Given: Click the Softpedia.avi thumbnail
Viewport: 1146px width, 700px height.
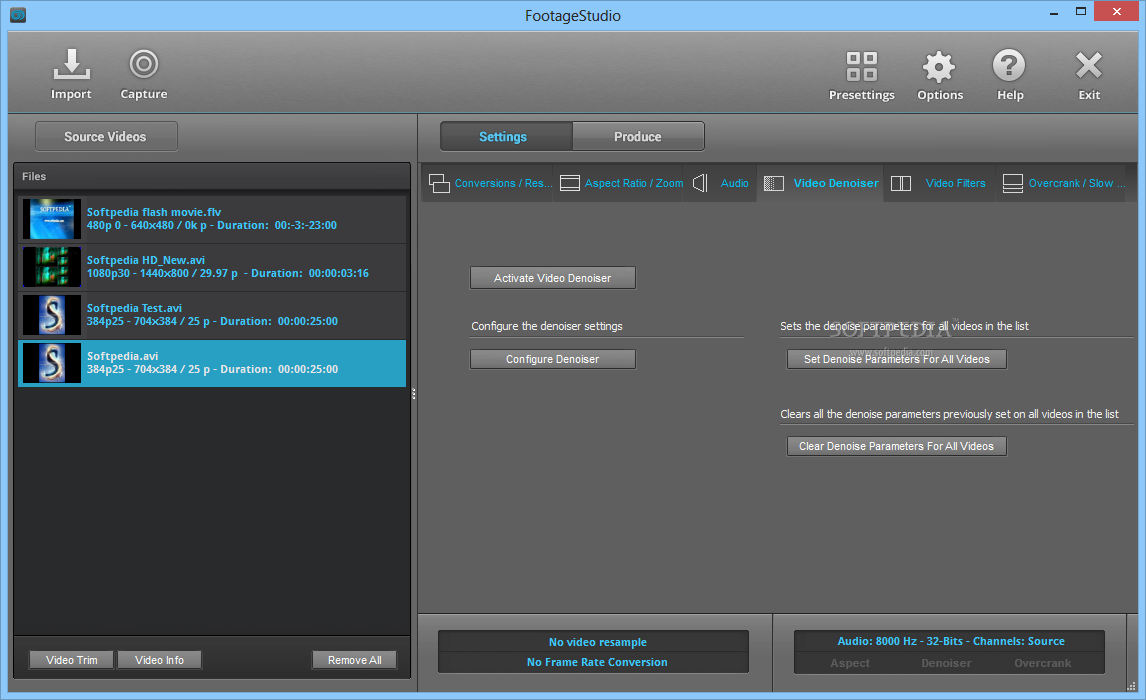Looking at the screenshot, I should pos(52,363).
